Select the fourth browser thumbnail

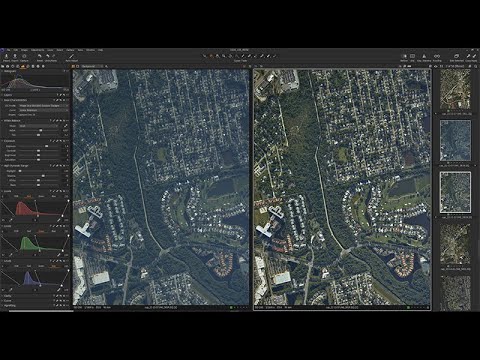455,244
